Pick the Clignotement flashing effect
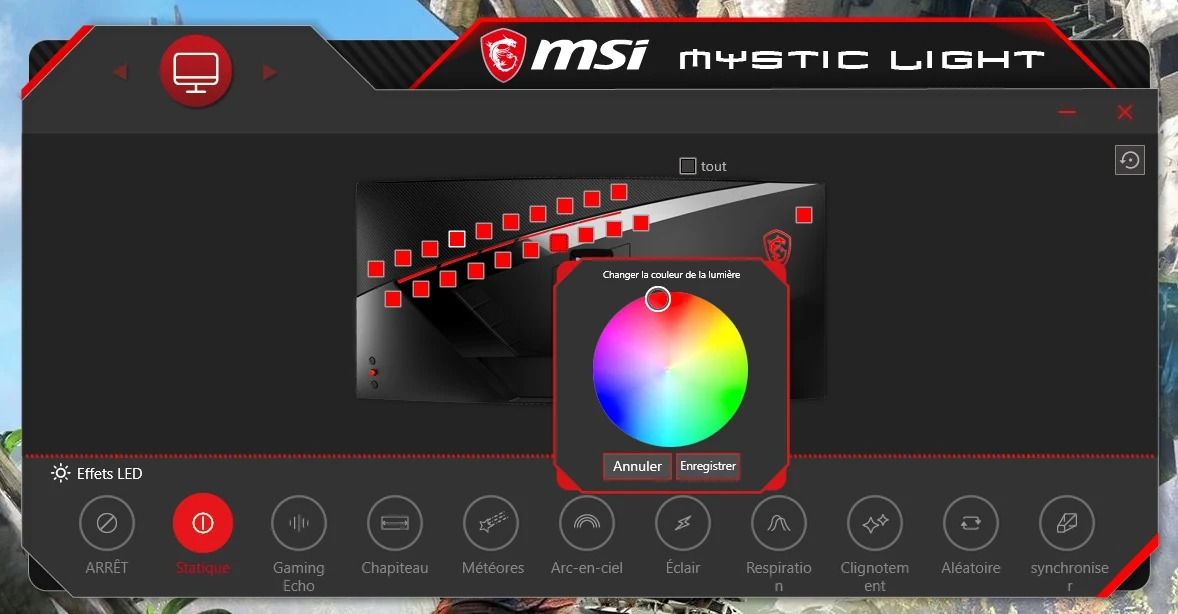The image size is (1178, 614). click(x=874, y=523)
